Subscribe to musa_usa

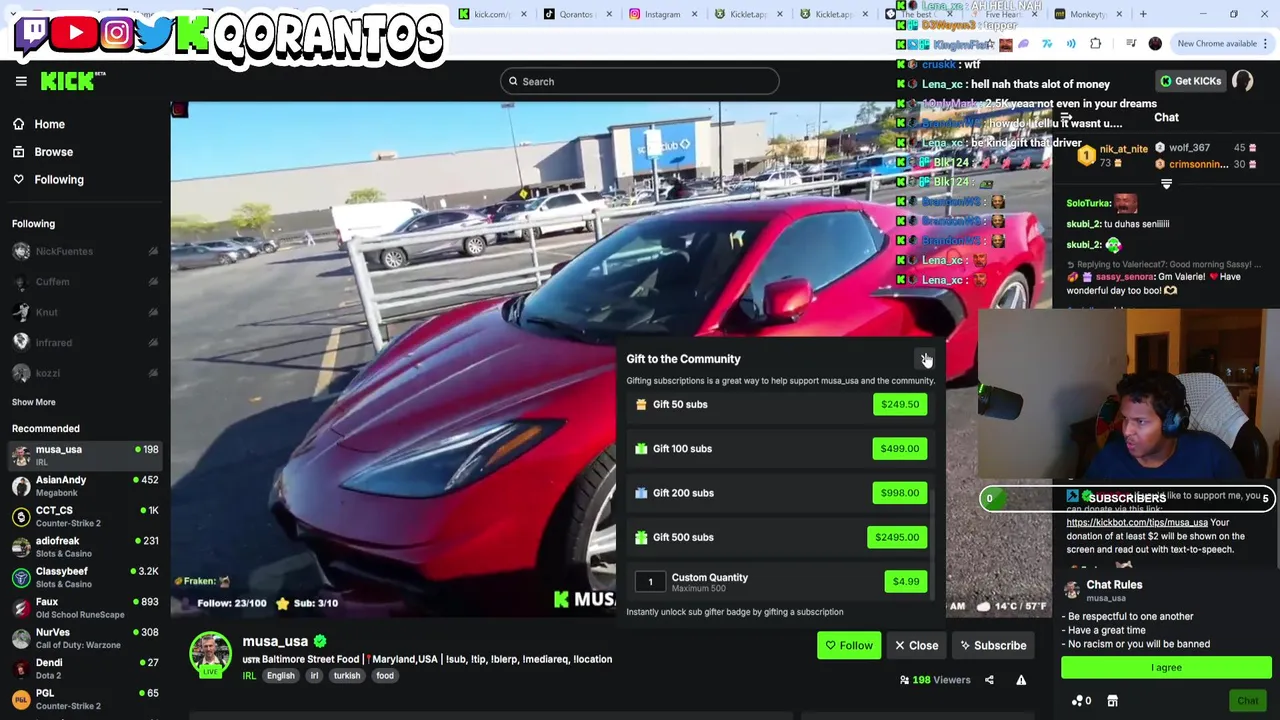[x=993, y=645]
